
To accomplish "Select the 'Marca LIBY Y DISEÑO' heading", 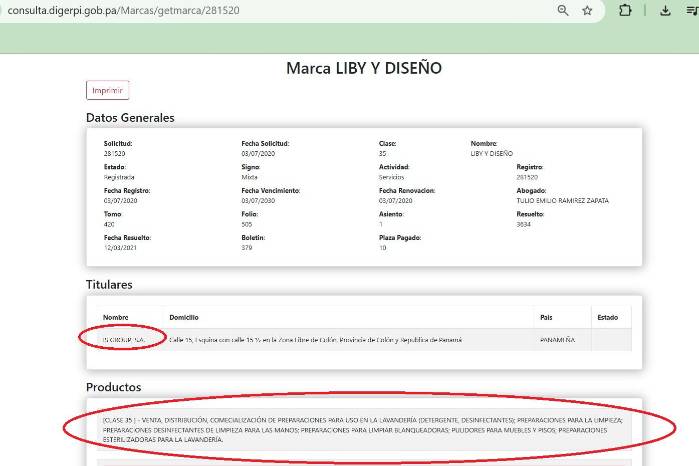I will pos(364,68).
